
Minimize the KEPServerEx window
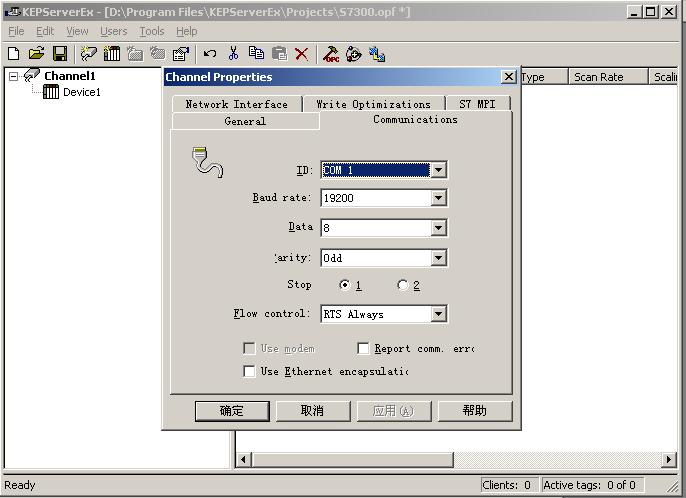coord(634,11)
